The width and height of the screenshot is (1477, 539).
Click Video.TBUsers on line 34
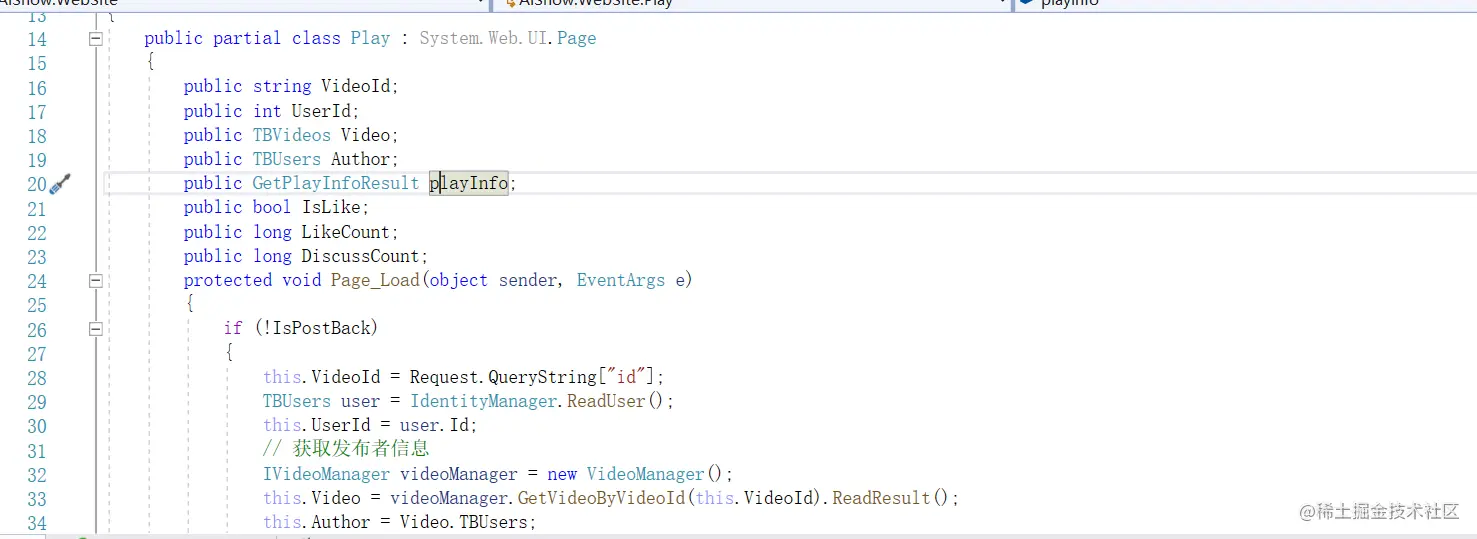point(468,522)
